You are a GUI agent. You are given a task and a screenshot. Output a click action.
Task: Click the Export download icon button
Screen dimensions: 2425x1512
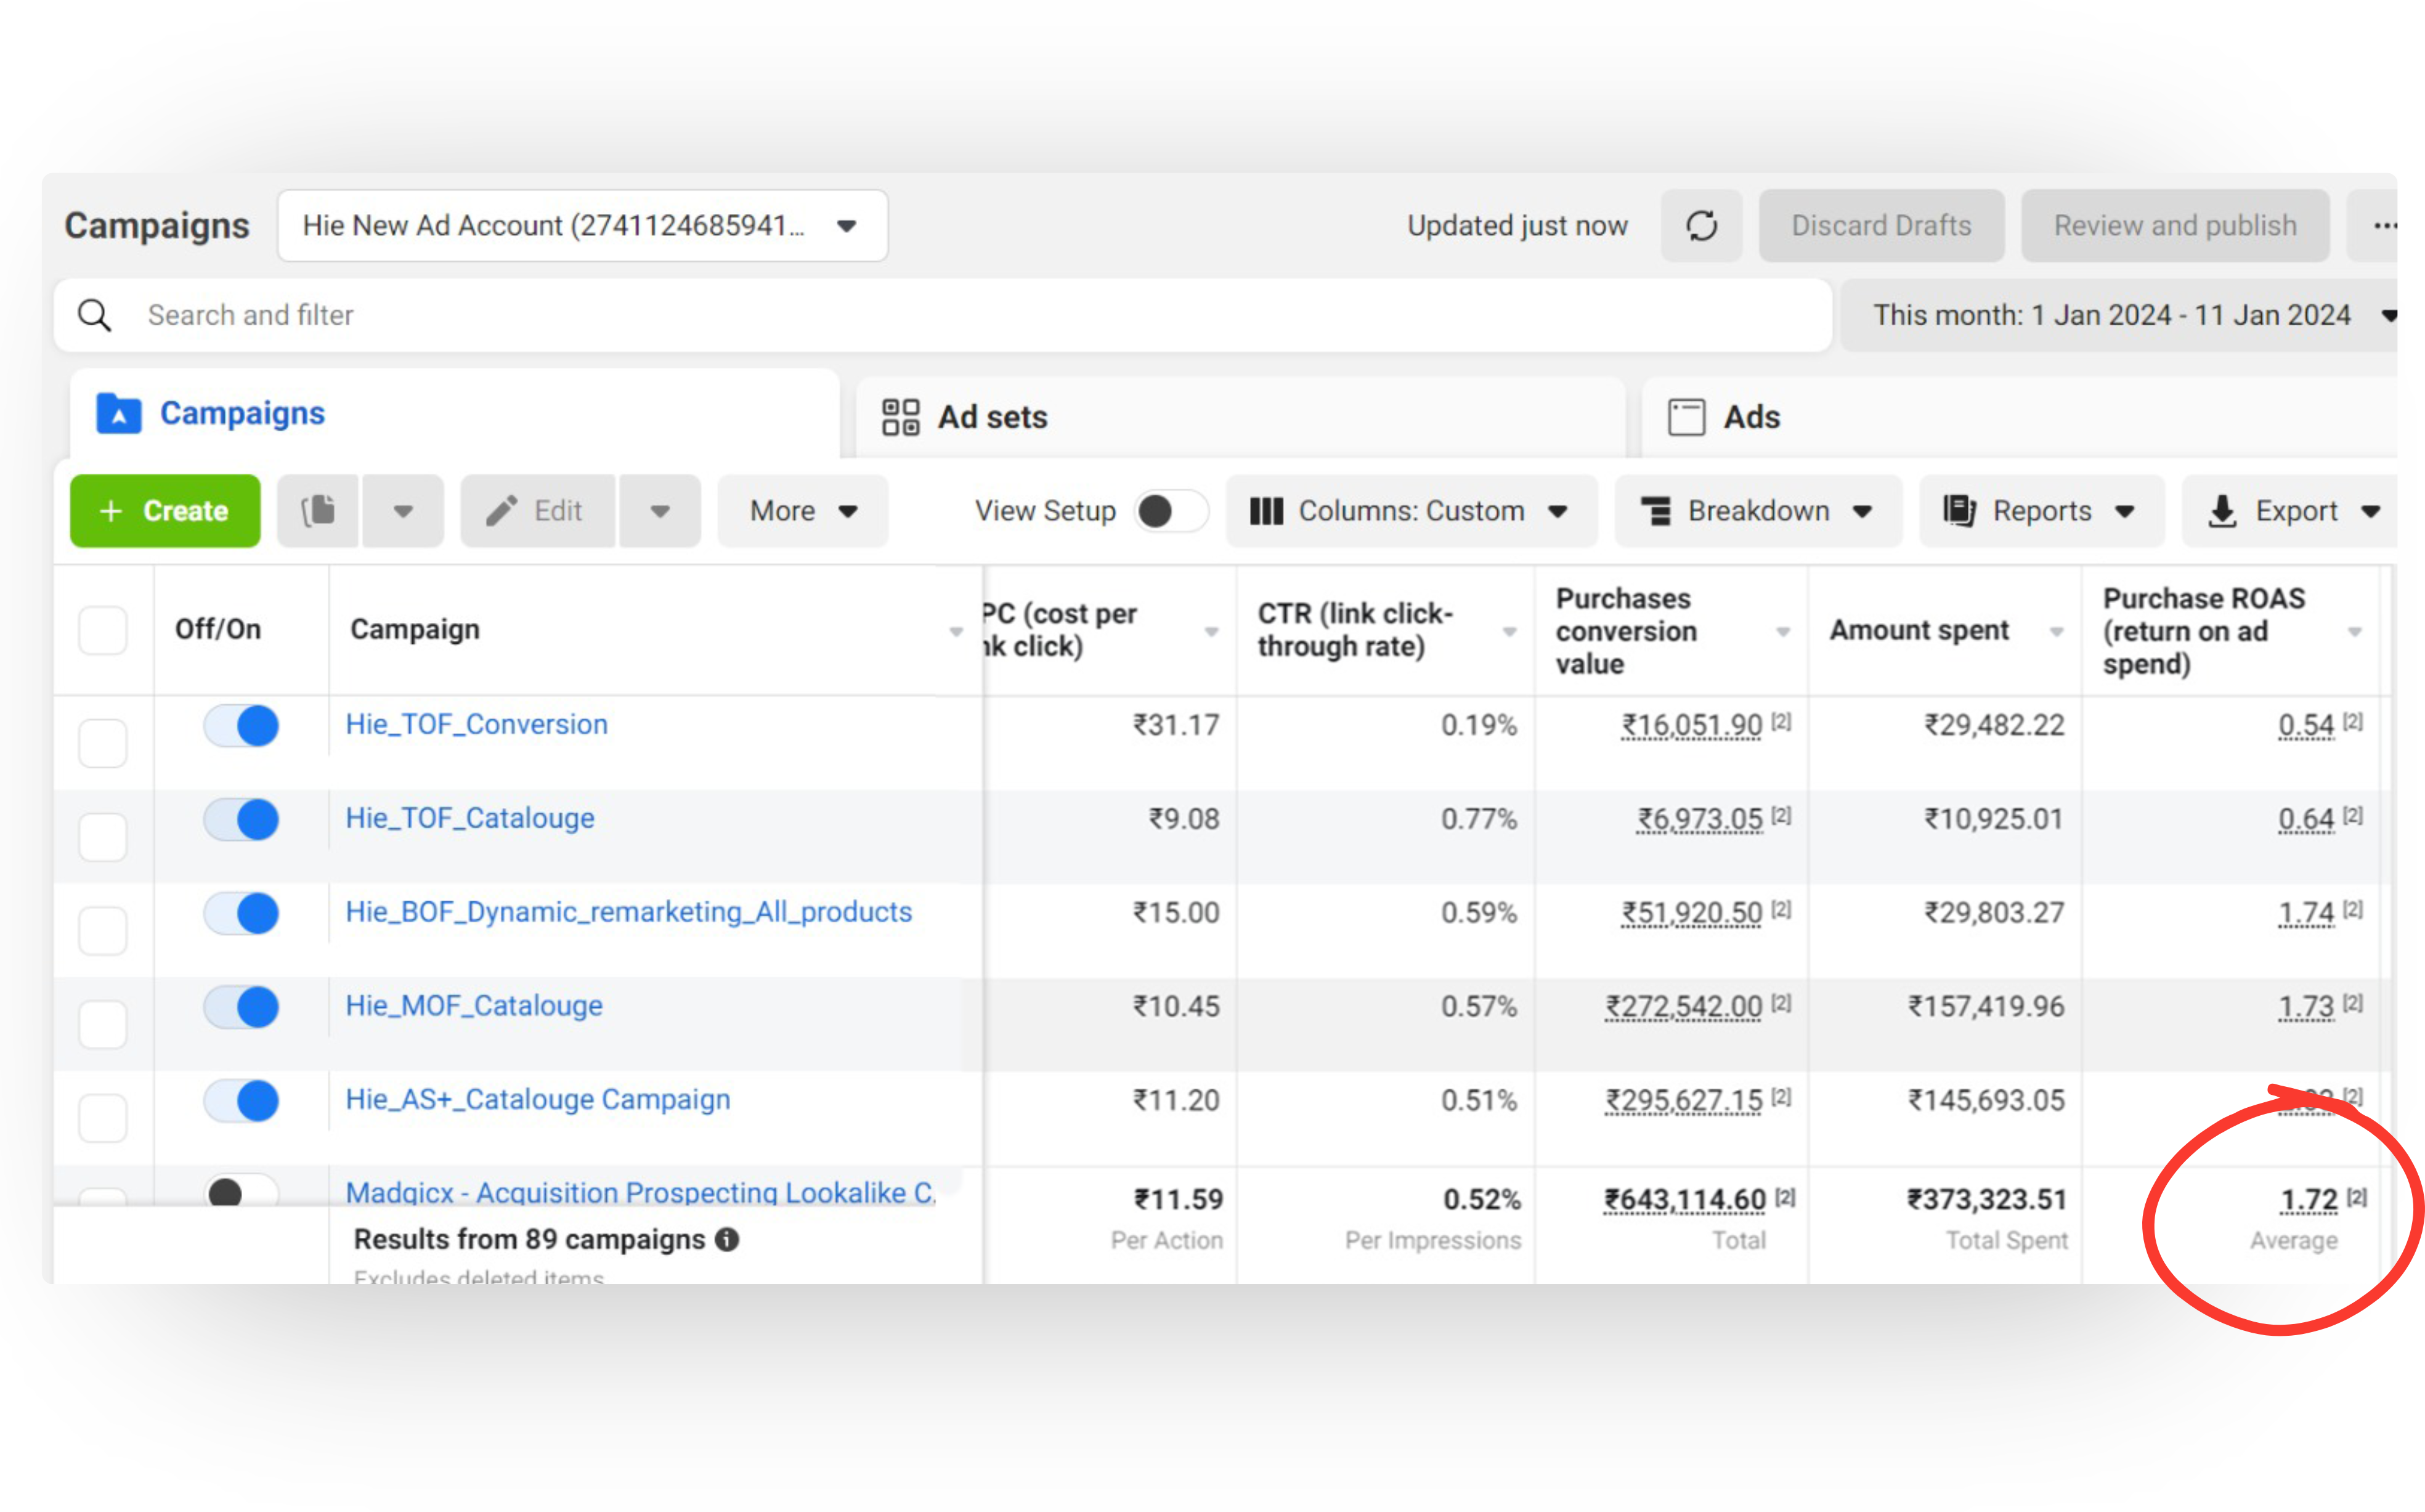coord(2222,511)
